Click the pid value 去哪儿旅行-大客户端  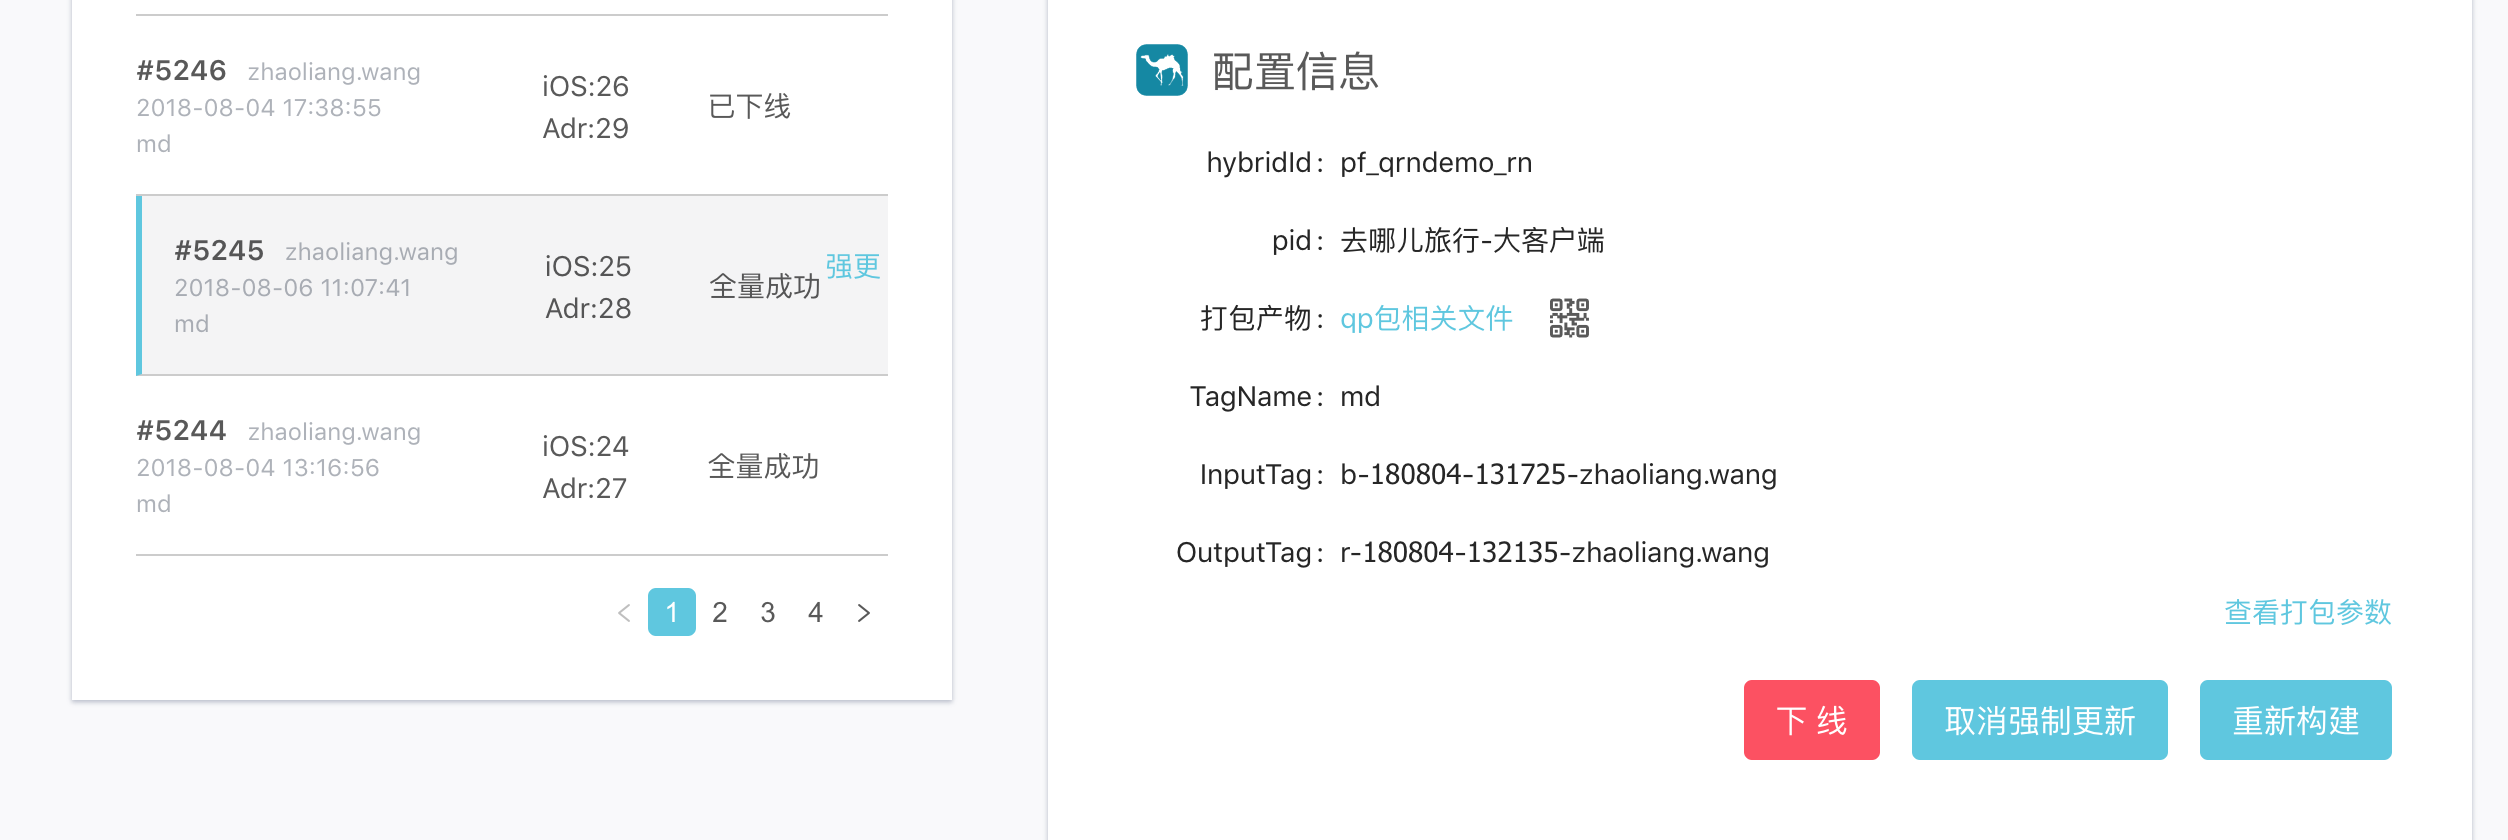click(x=1472, y=240)
